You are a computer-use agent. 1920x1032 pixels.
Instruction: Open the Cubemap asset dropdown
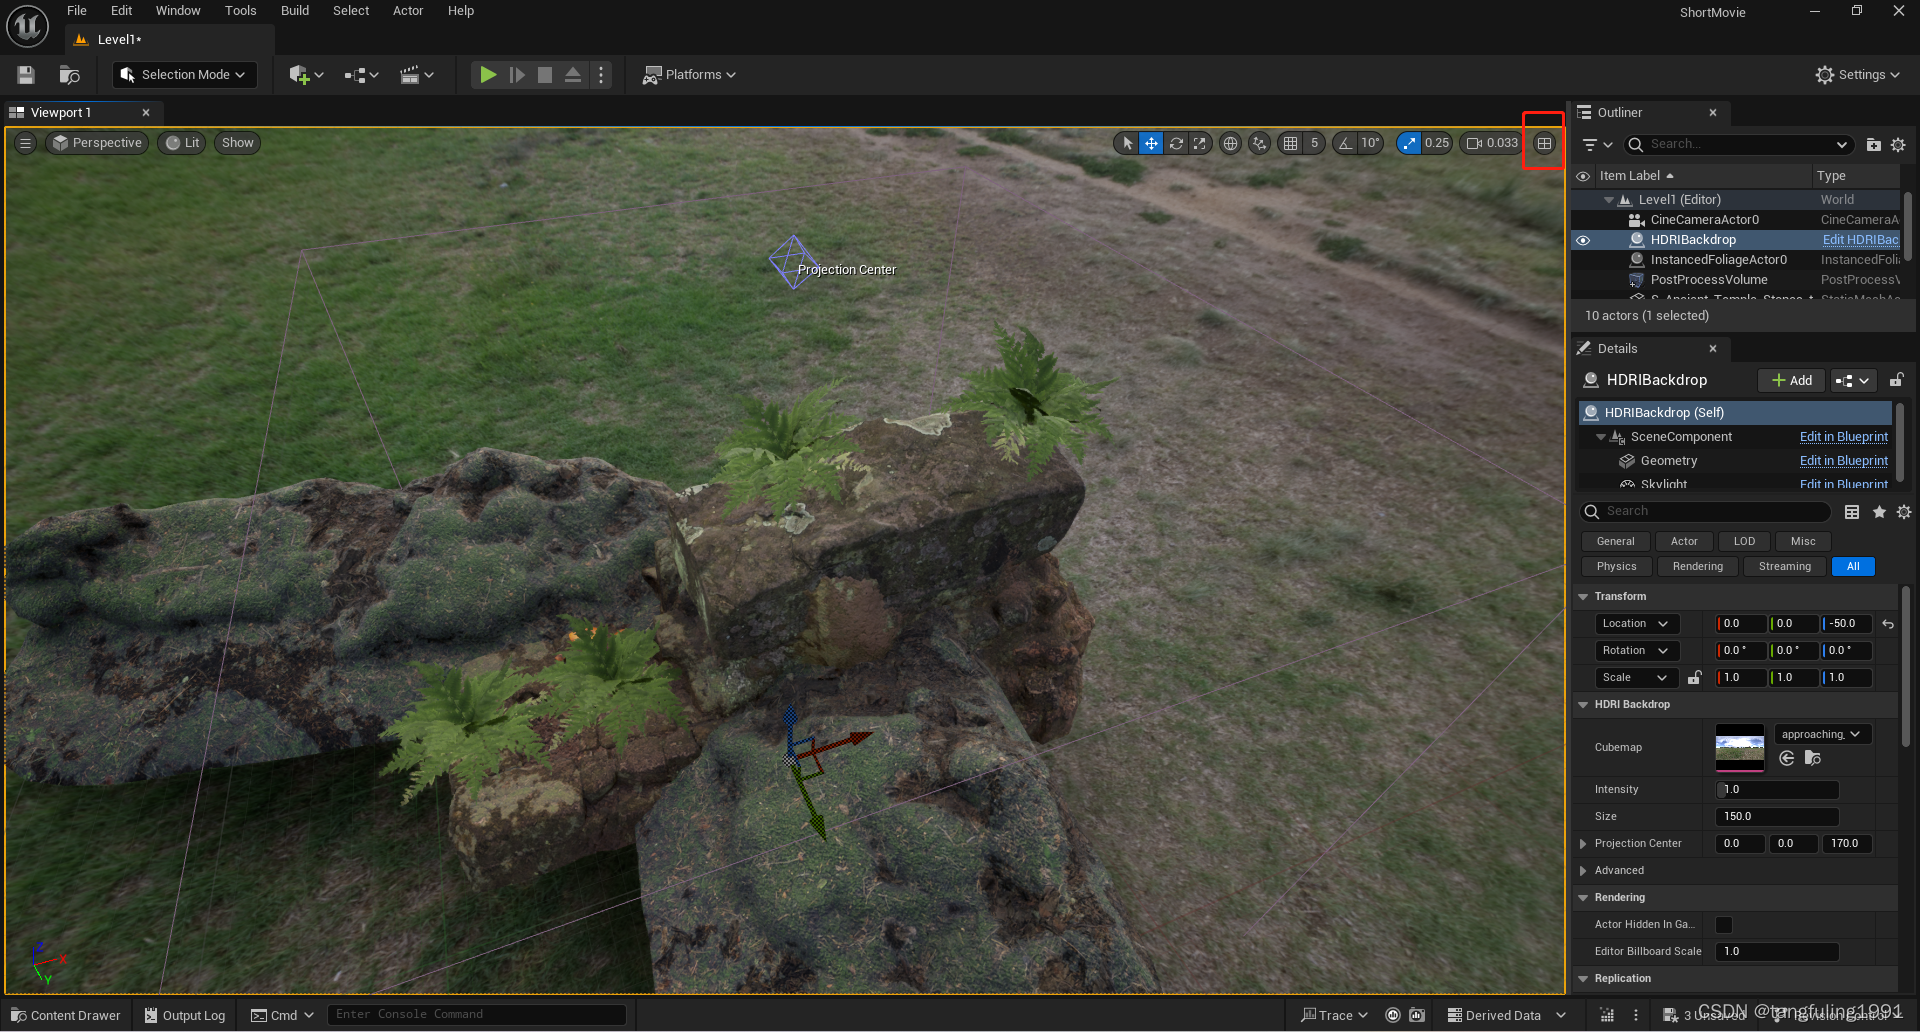1822,735
